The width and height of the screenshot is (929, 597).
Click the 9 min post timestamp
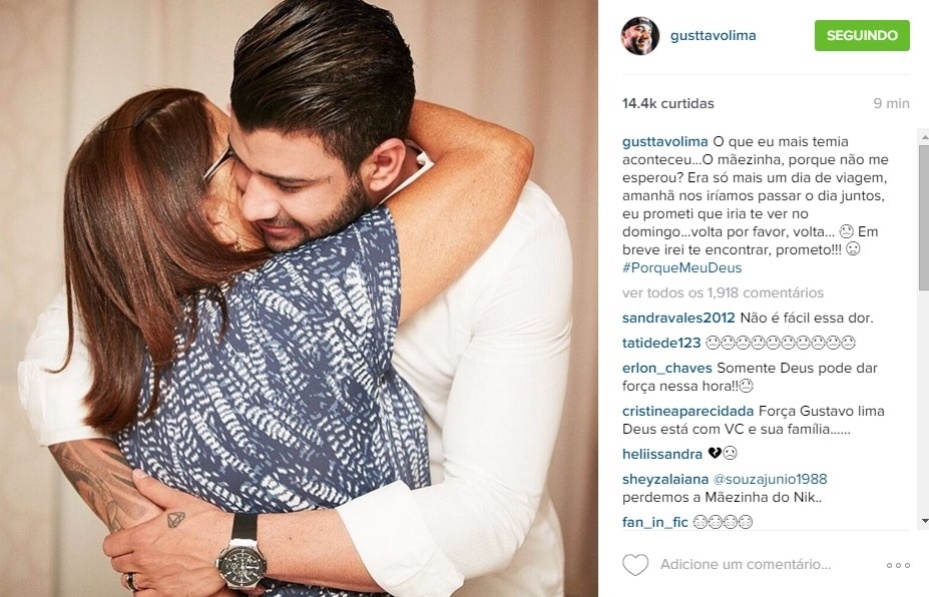click(892, 104)
